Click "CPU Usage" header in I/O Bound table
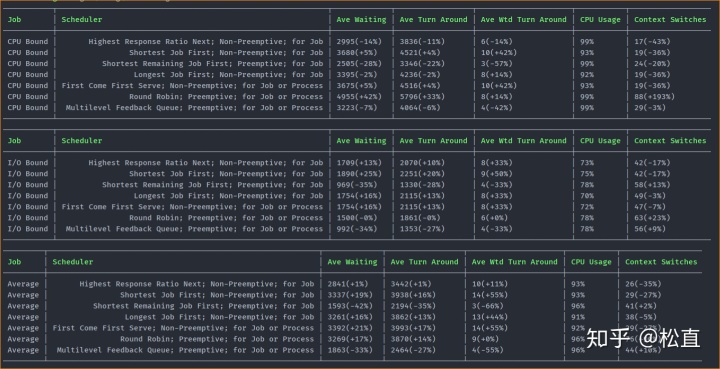720x369 pixels. (x=600, y=141)
